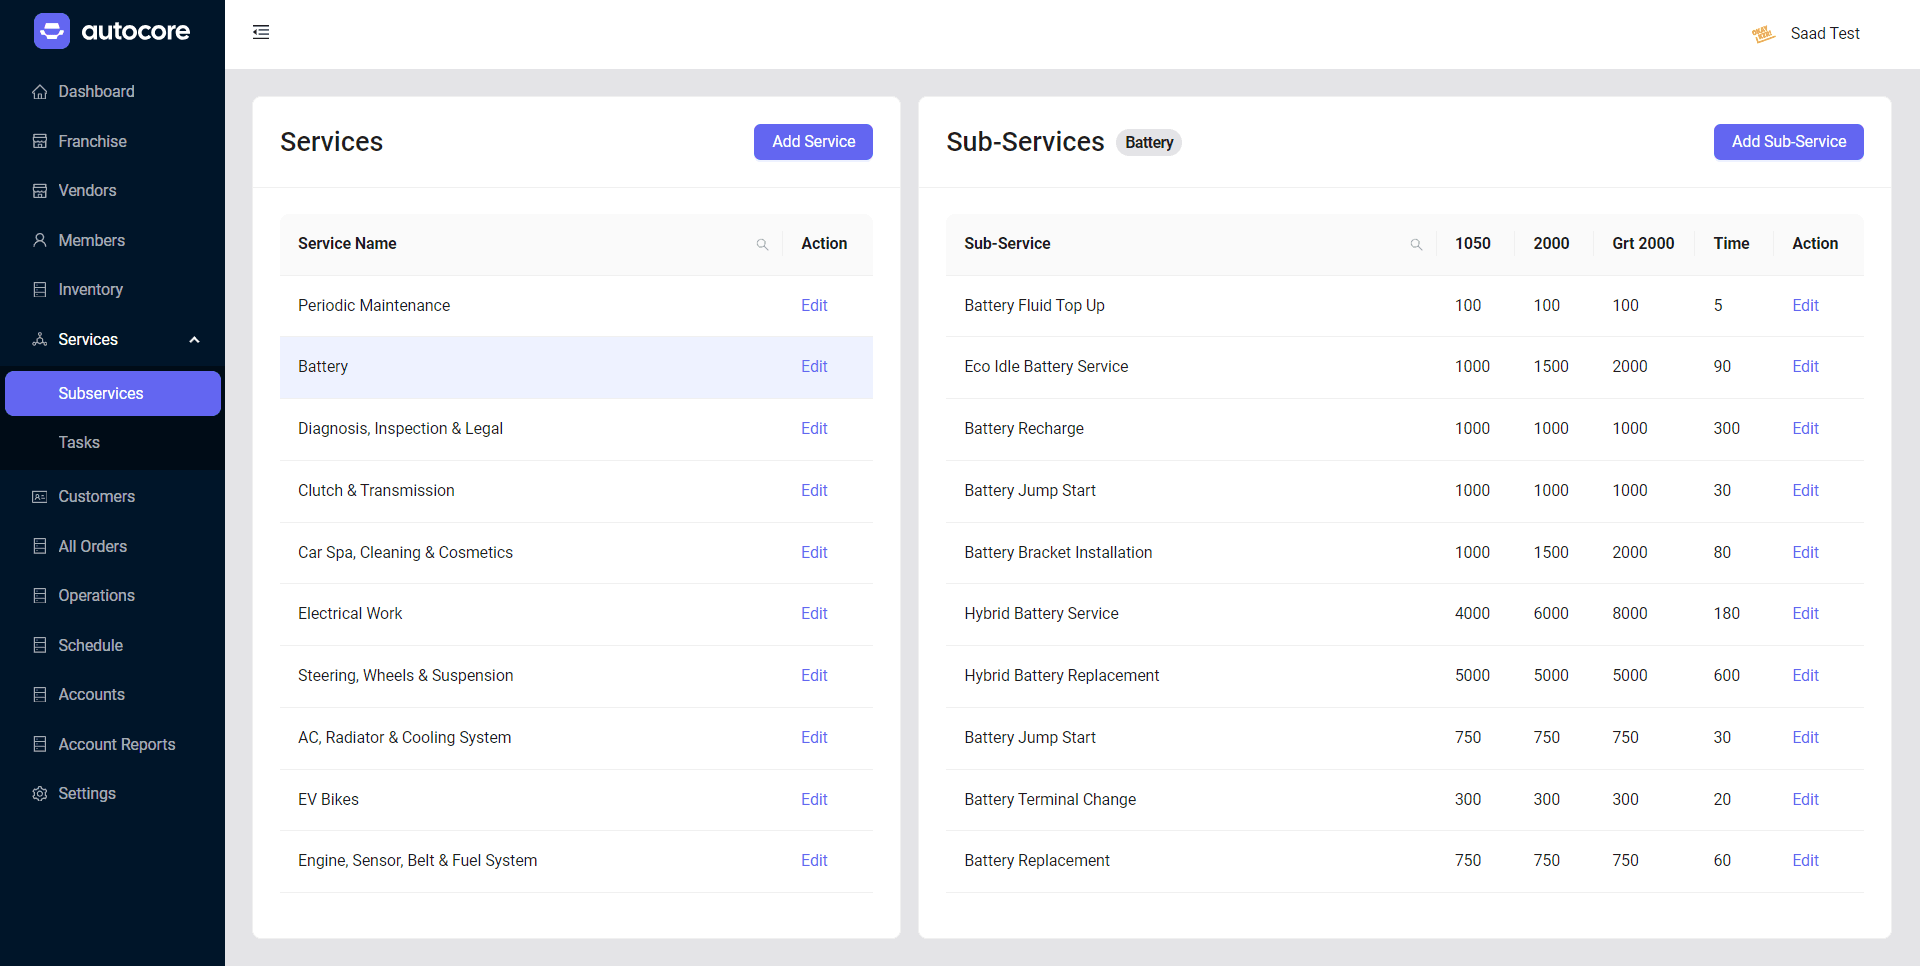Click the Franchise sidebar icon
Viewport: 1920px width, 966px height.
tap(40, 141)
